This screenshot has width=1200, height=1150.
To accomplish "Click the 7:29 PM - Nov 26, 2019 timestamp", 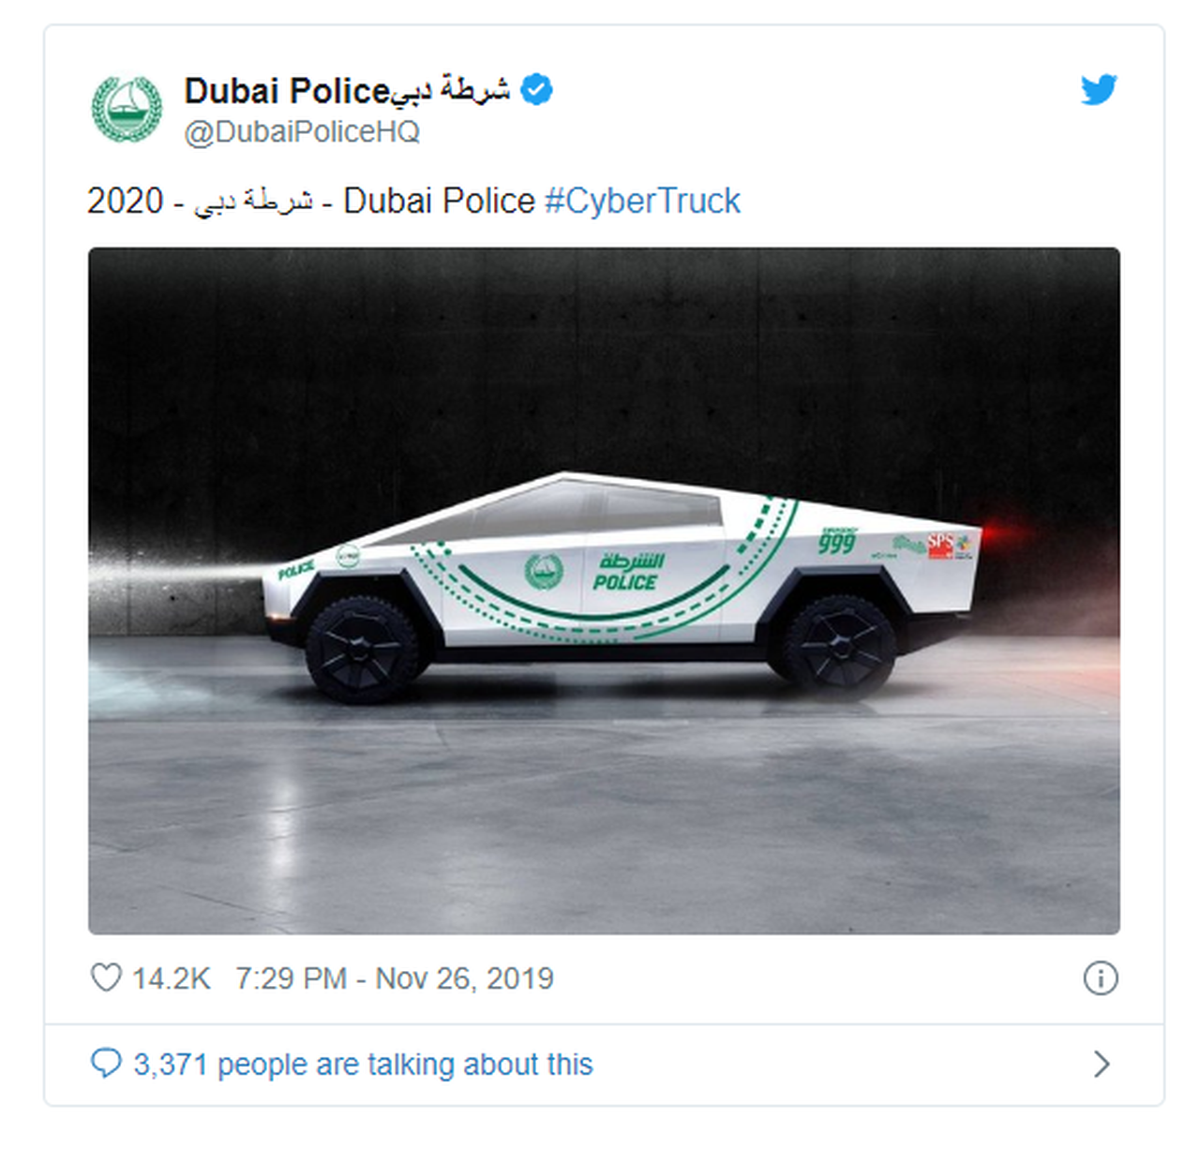I will click(x=394, y=978).
